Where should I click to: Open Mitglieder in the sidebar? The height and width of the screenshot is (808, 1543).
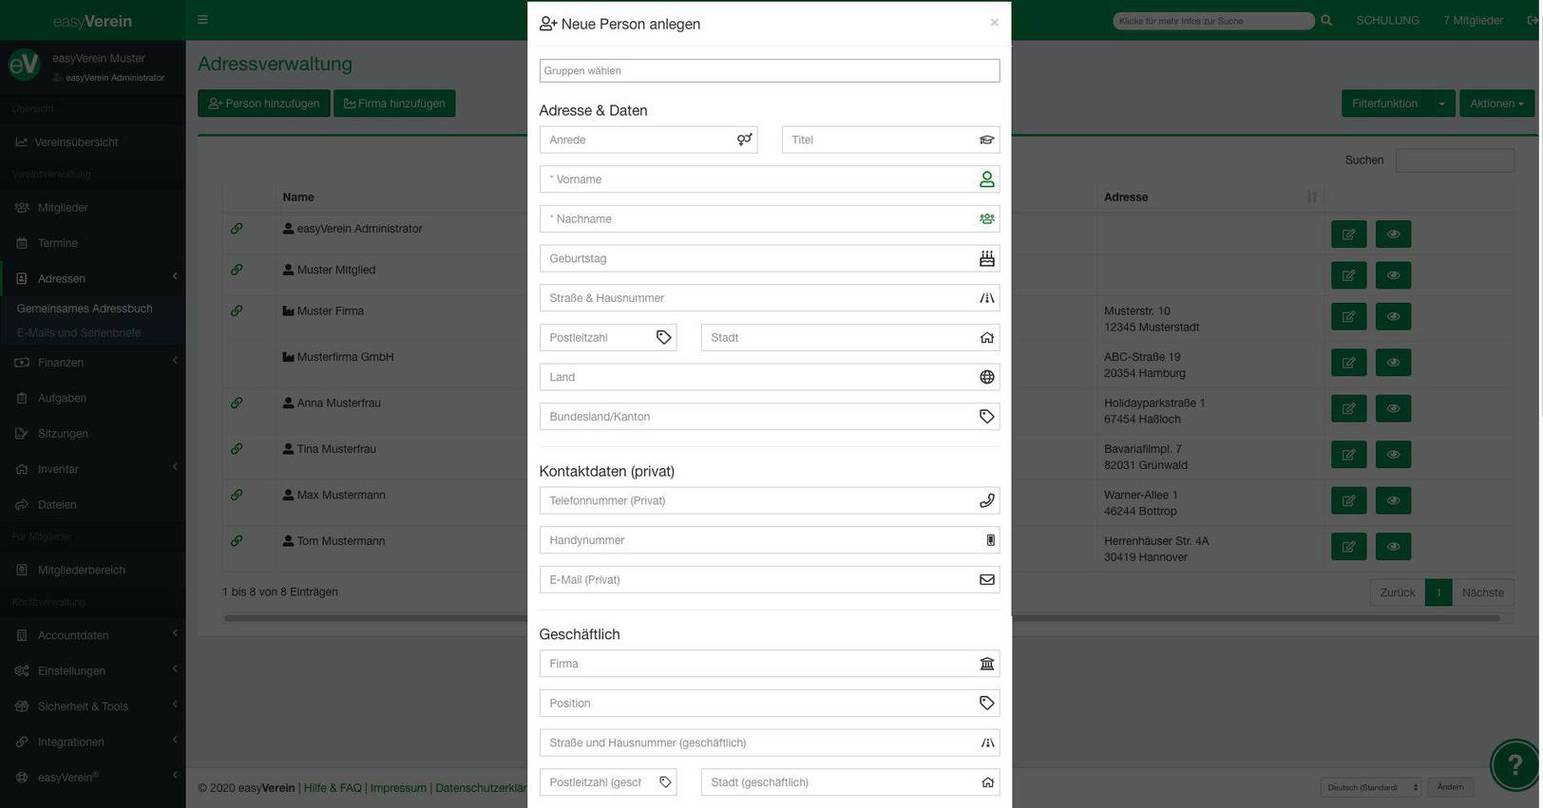coord(63,208)
